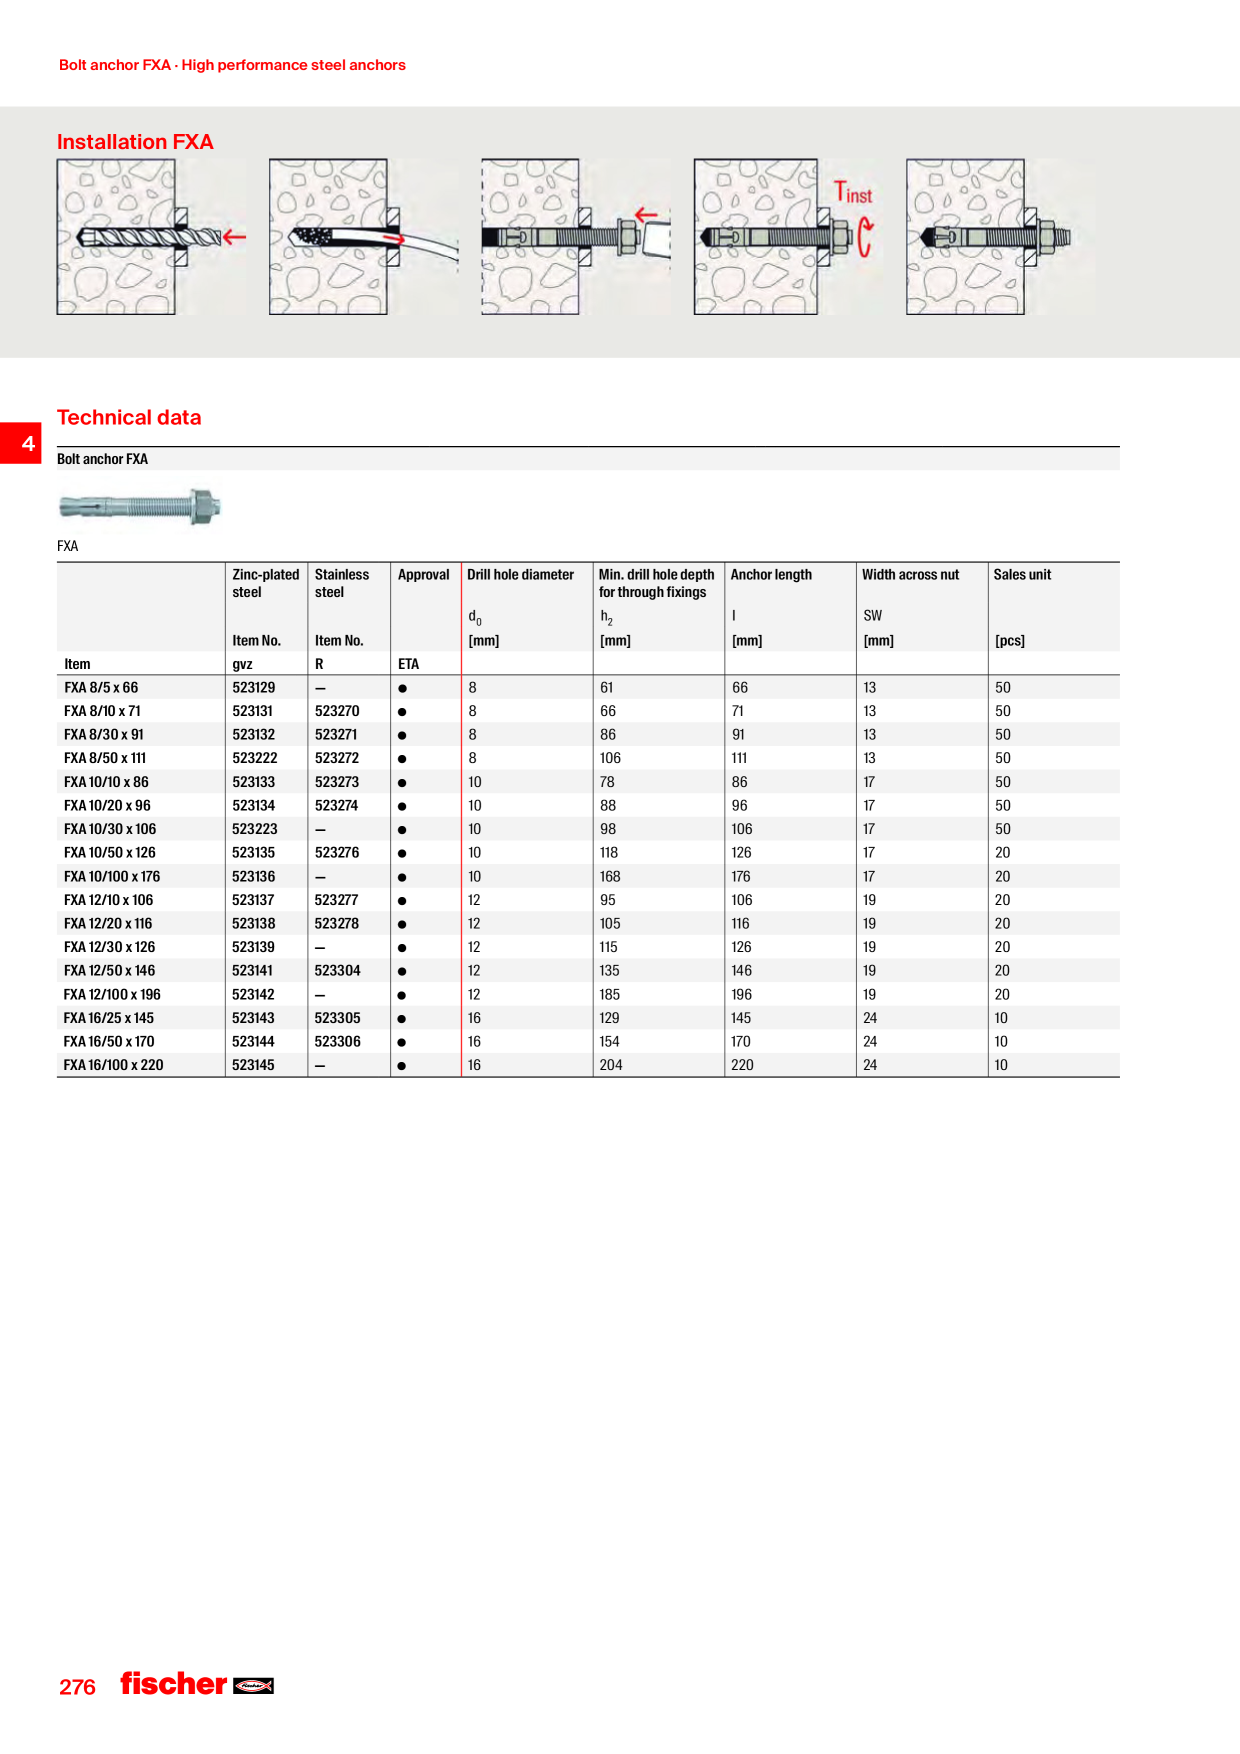Click stainless item number 523306
This screenshot has width=1240, height=1754.
pyautogui.click(x=338, y=1042)
